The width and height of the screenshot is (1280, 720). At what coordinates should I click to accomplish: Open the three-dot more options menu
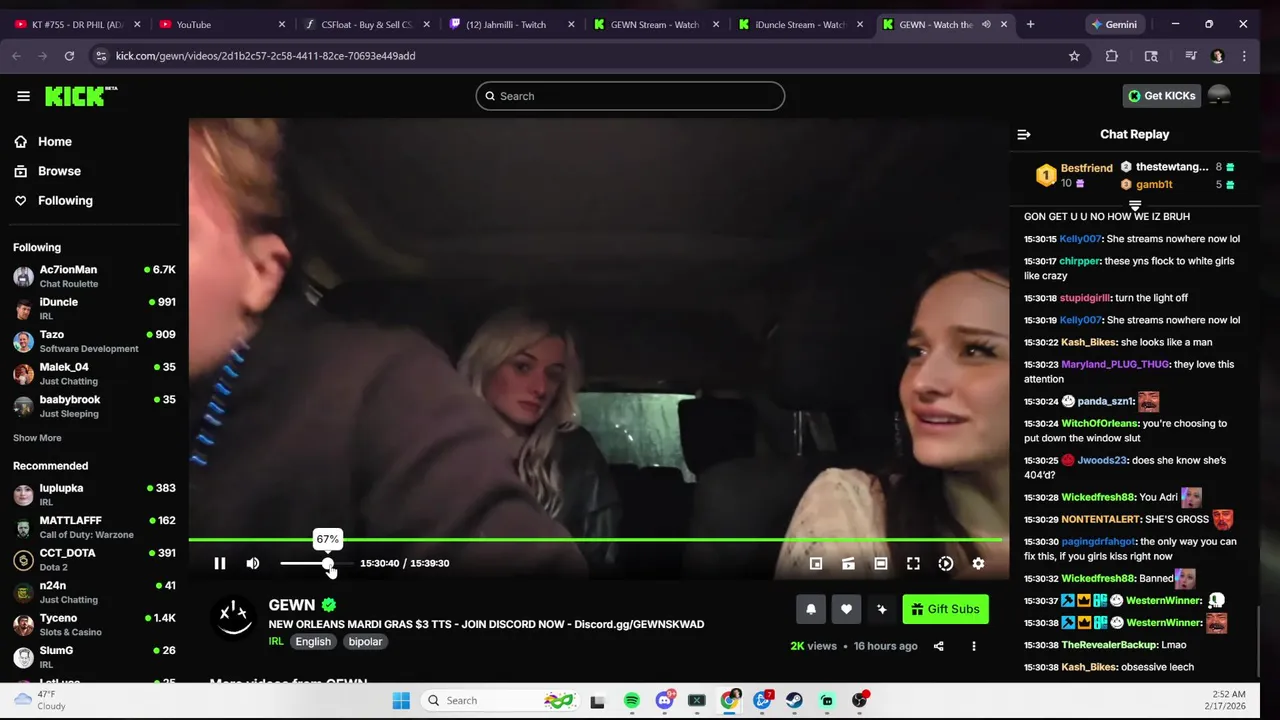pos(973,646)
